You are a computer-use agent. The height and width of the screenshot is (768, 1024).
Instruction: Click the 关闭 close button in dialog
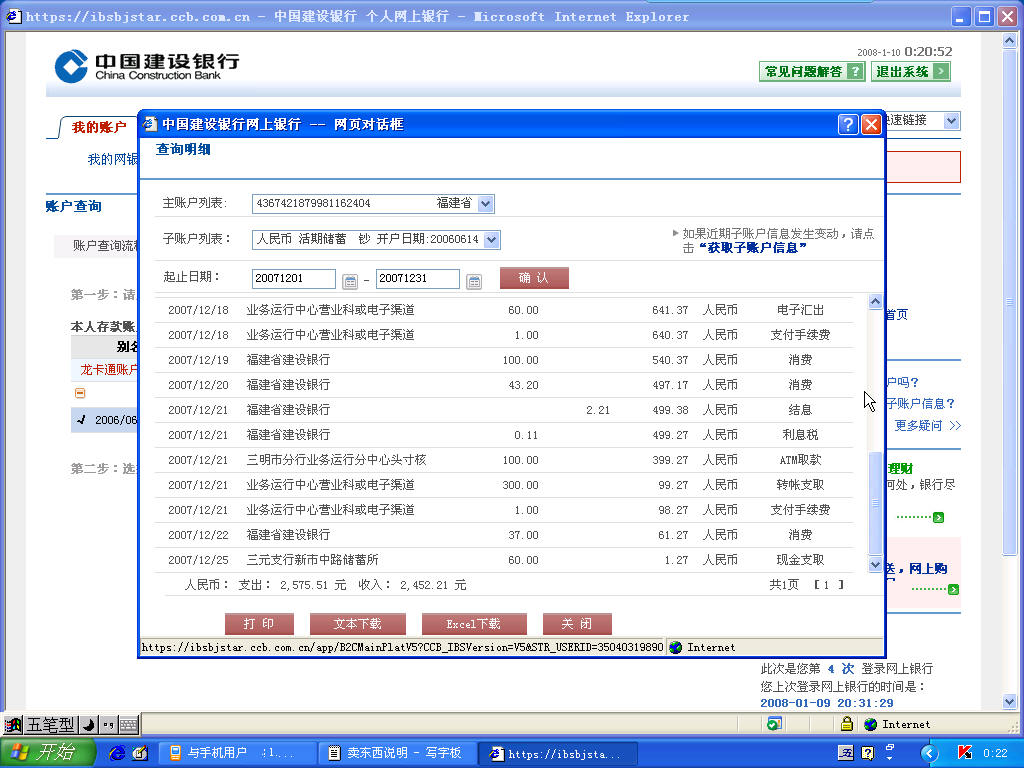pyautogui.click(x=577, y=624)
